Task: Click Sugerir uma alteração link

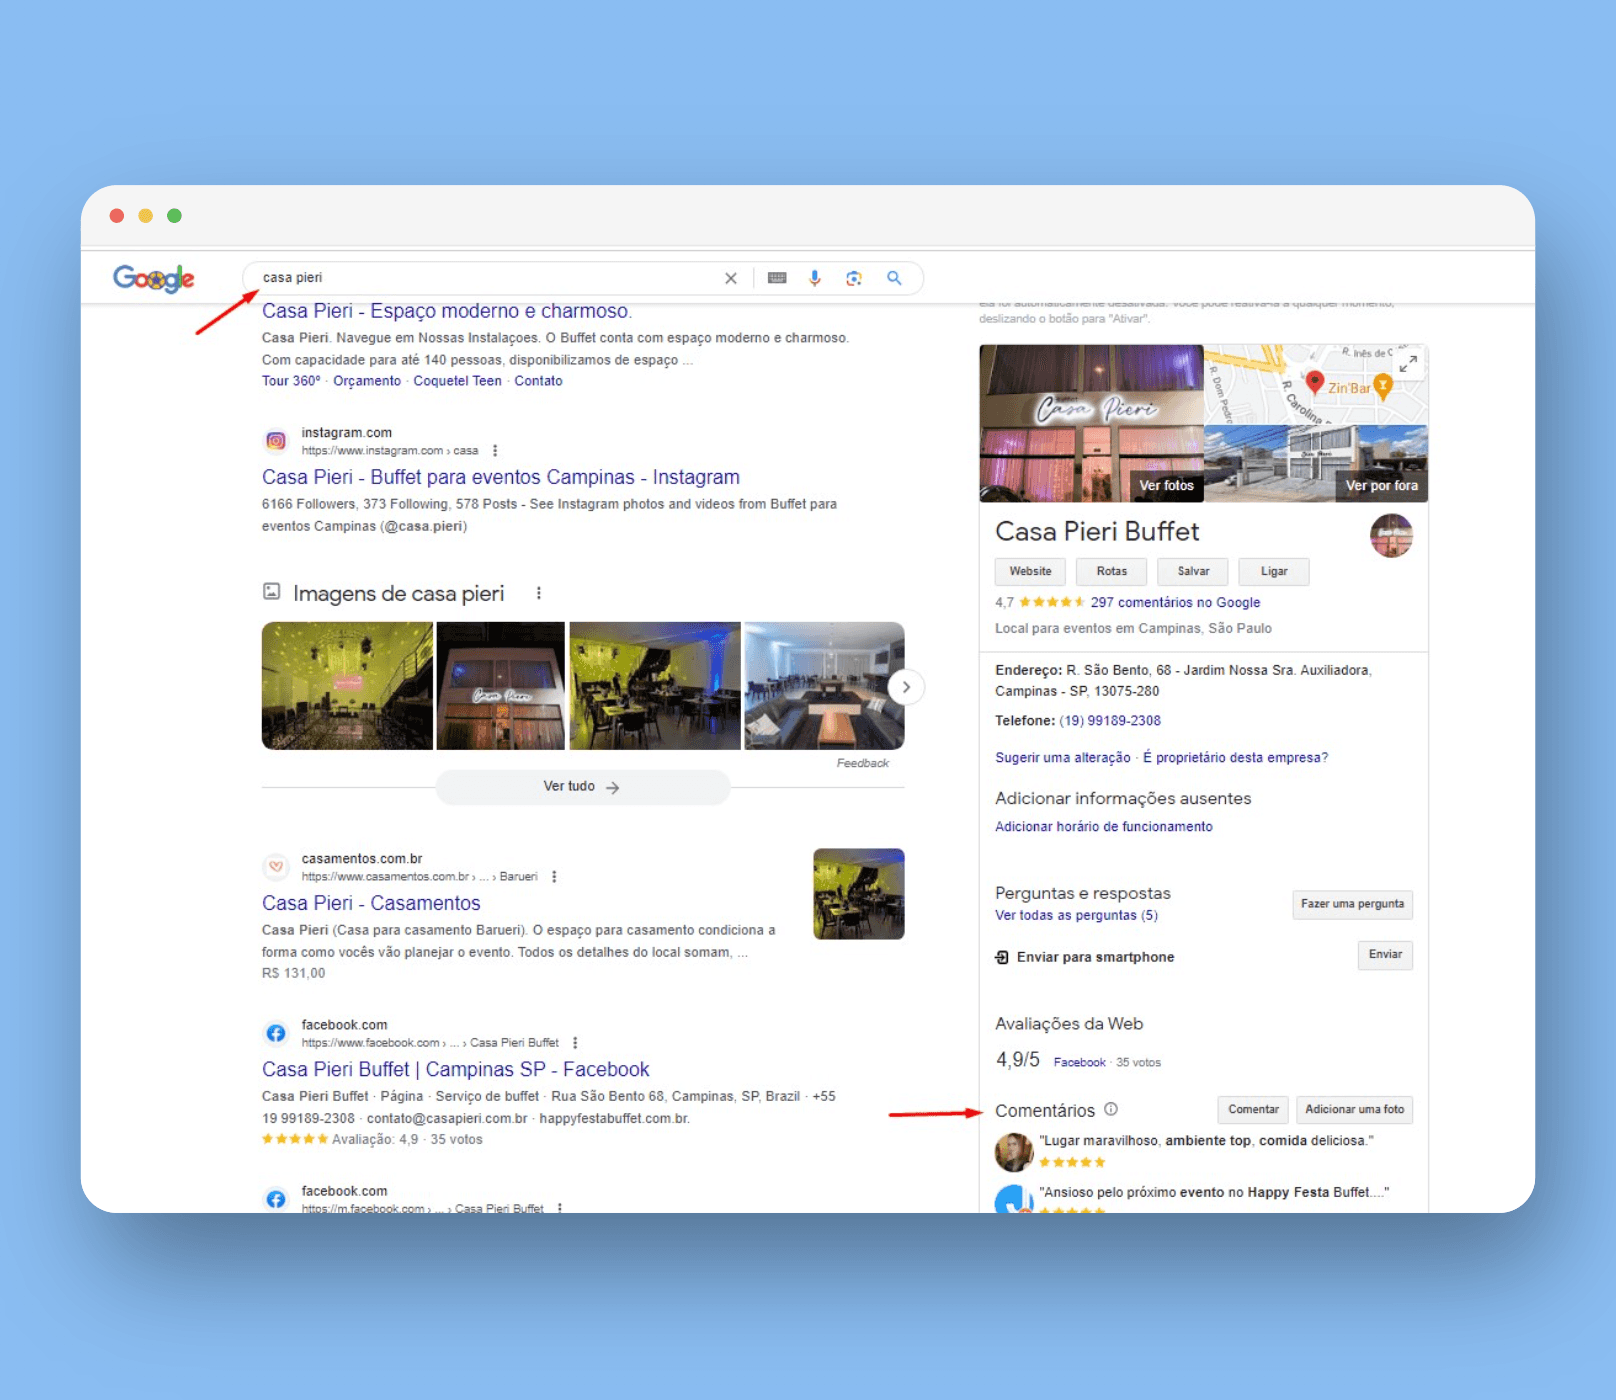Action: coord(1063,758)
